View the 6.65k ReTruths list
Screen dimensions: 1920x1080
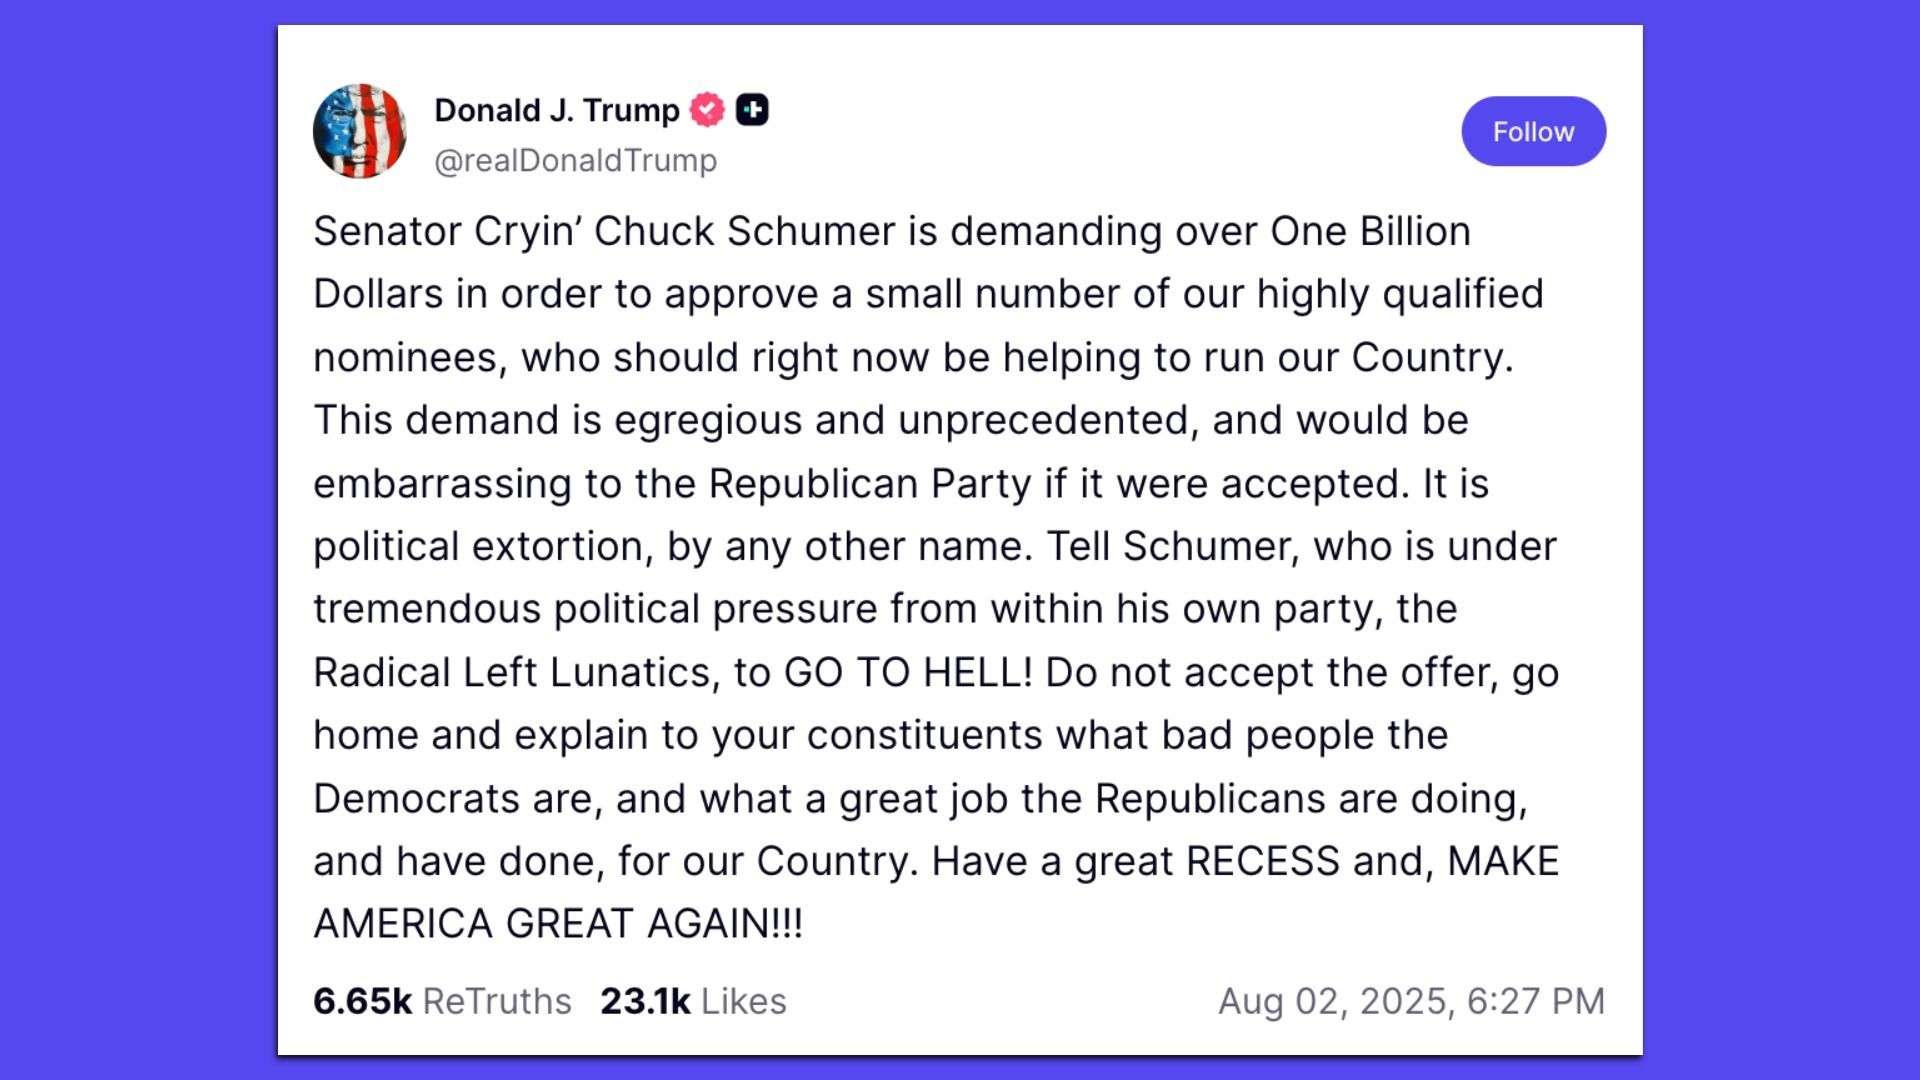(x=442, y=1001)
